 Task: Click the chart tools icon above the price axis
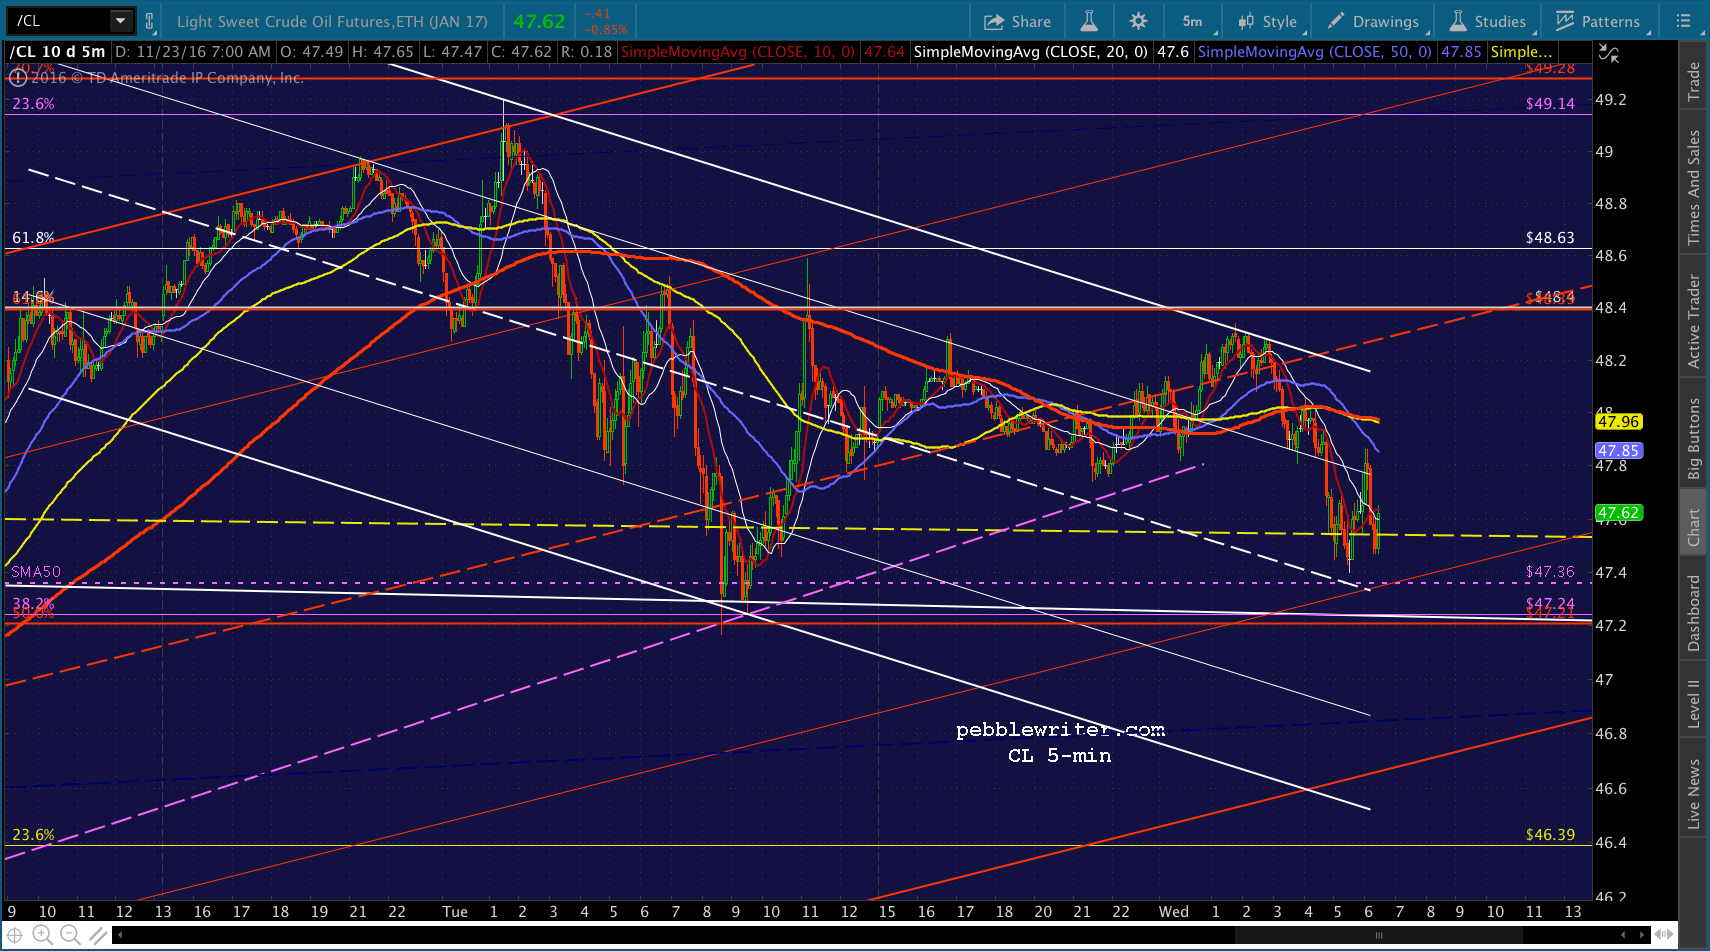tap(1608, 54)
